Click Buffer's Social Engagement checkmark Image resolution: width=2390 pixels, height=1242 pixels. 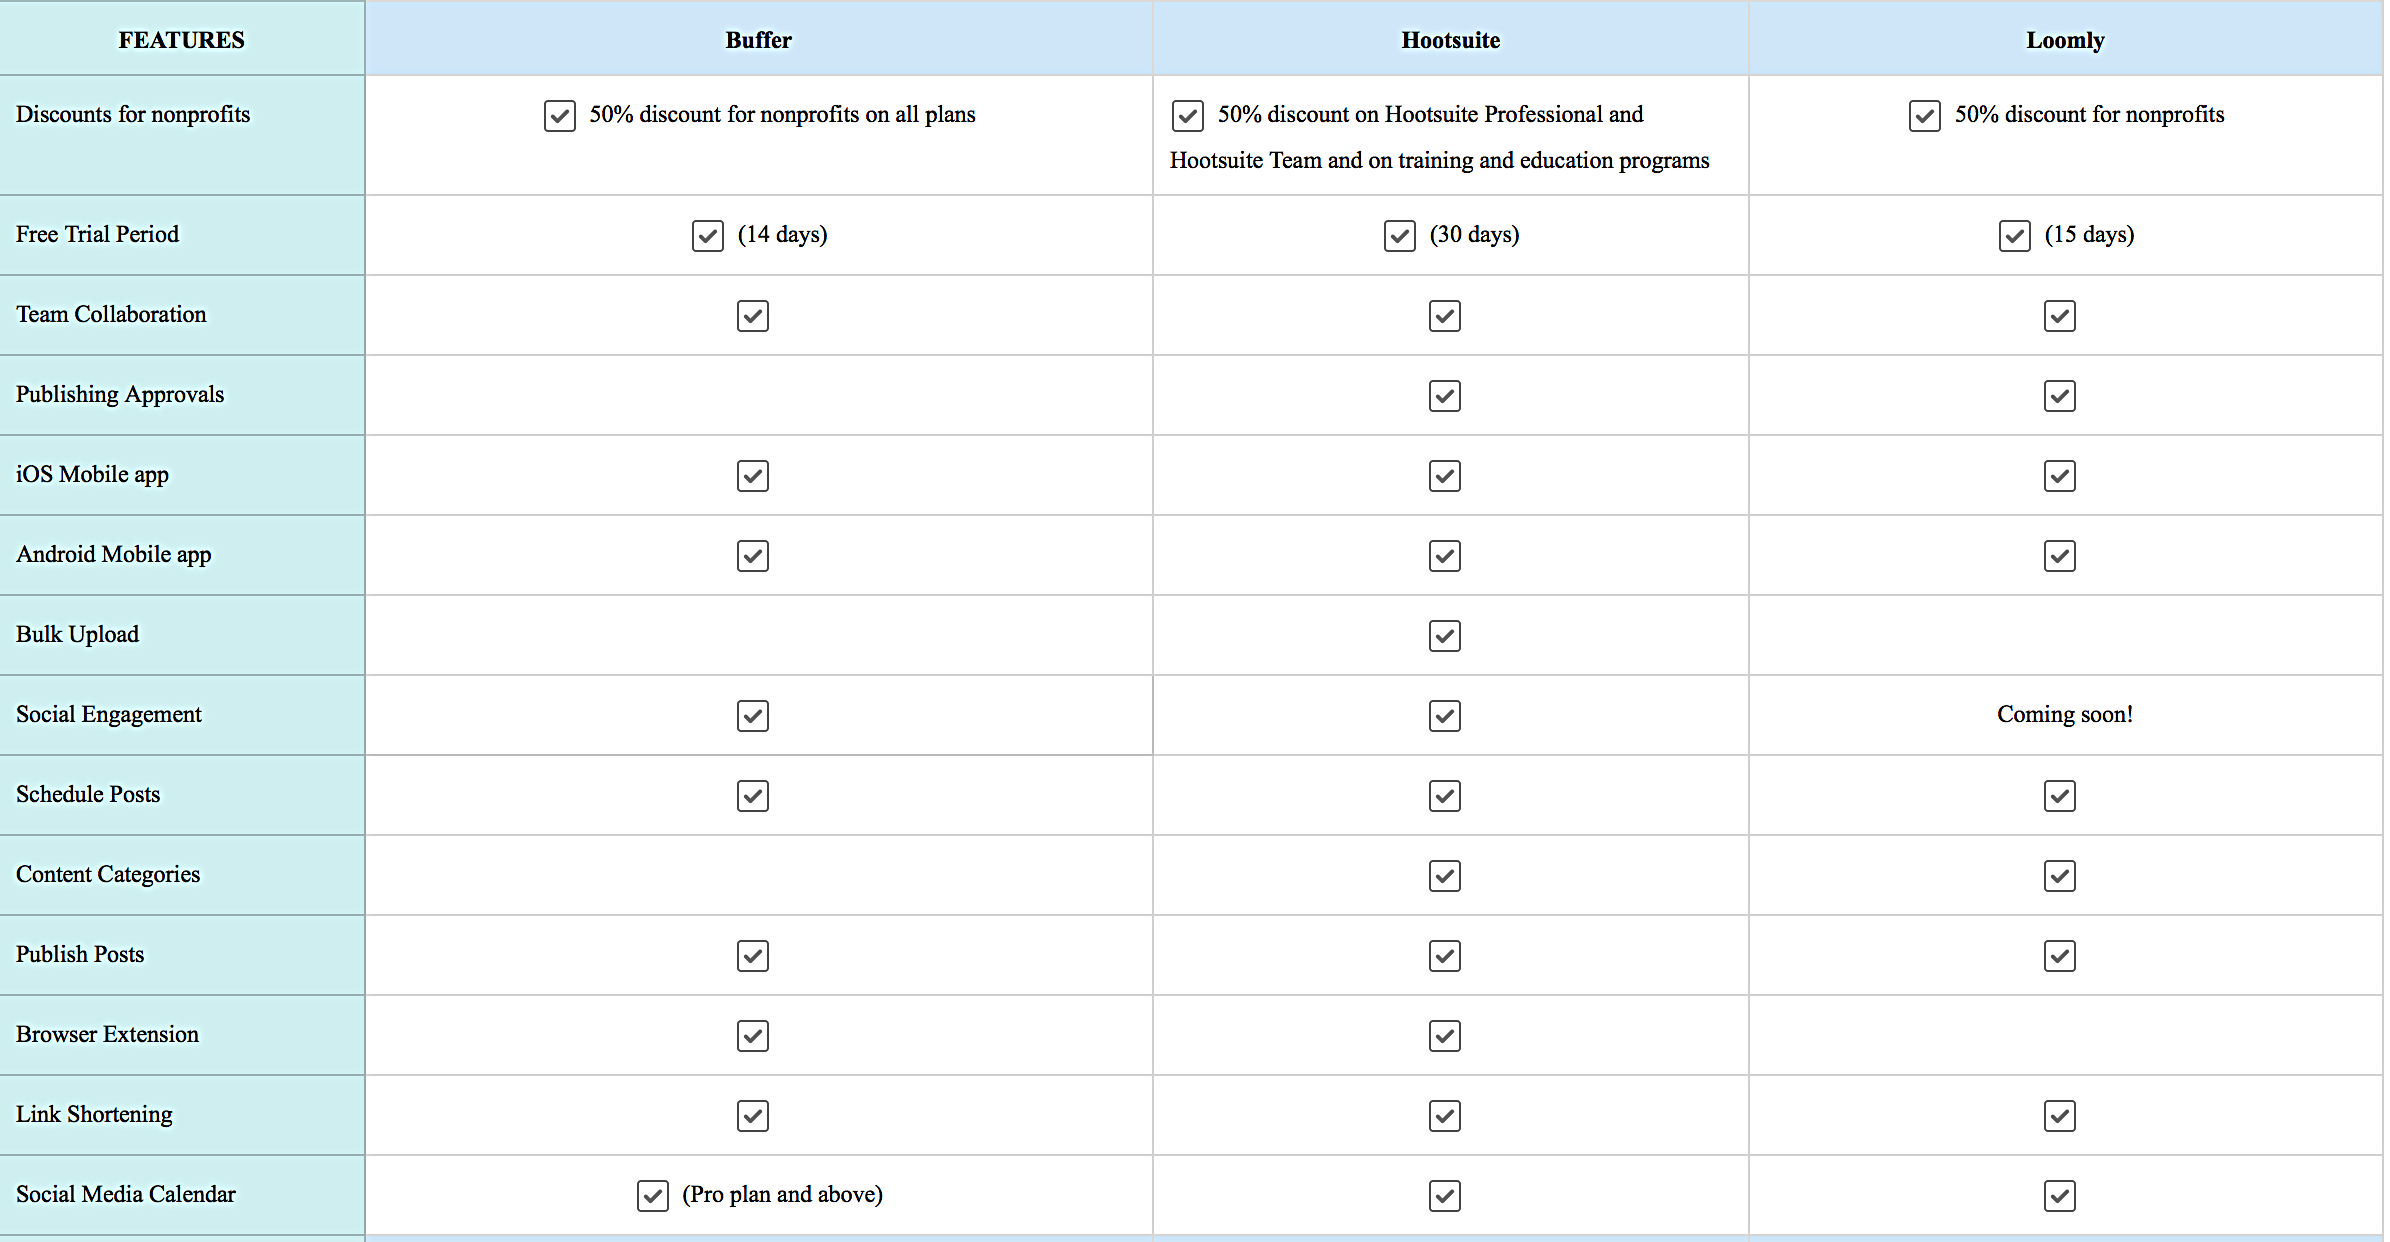(753, 716)
